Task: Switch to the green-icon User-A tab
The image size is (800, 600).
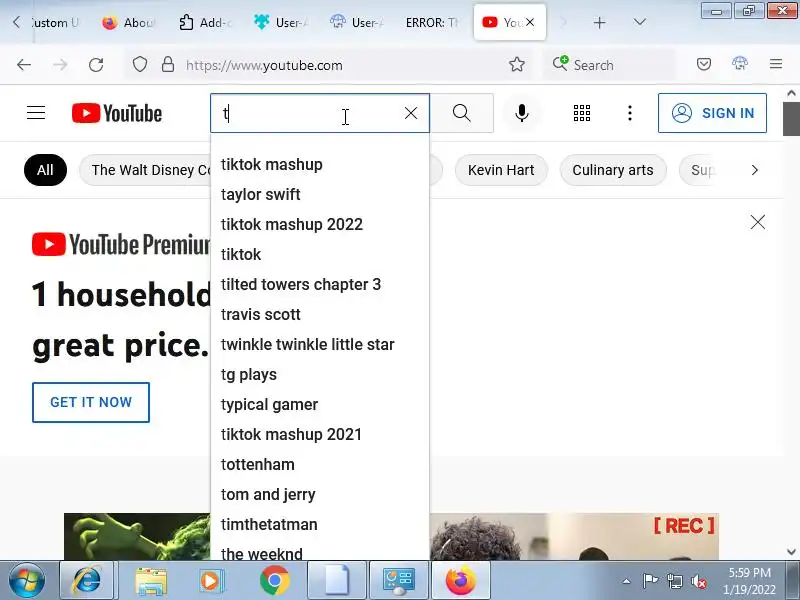Action: (x=280, y=22)
